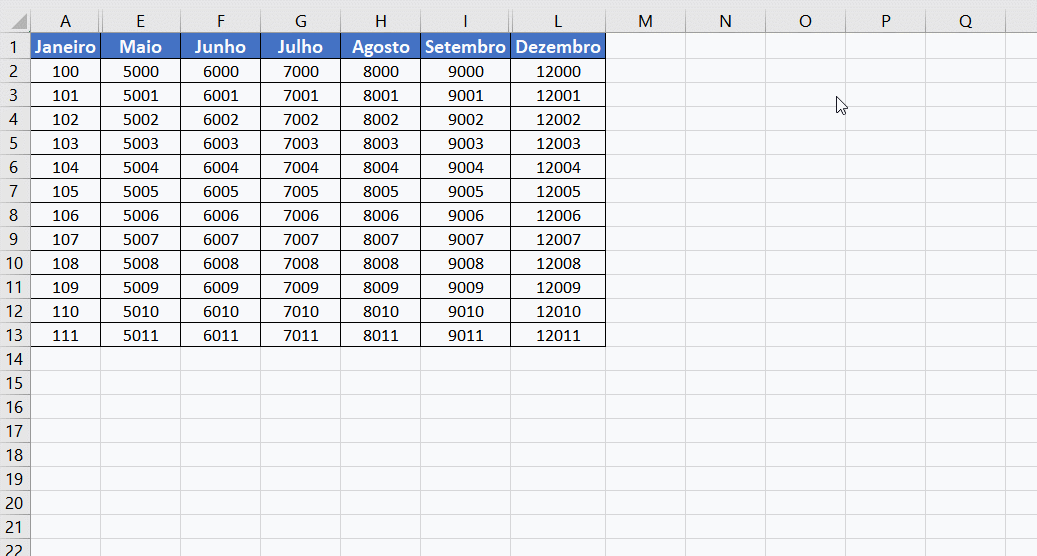Viewport: 1037px width, 556px height.
Task: Select cell containing 5000
Action: pyautogui.click(x=140, y=71)
